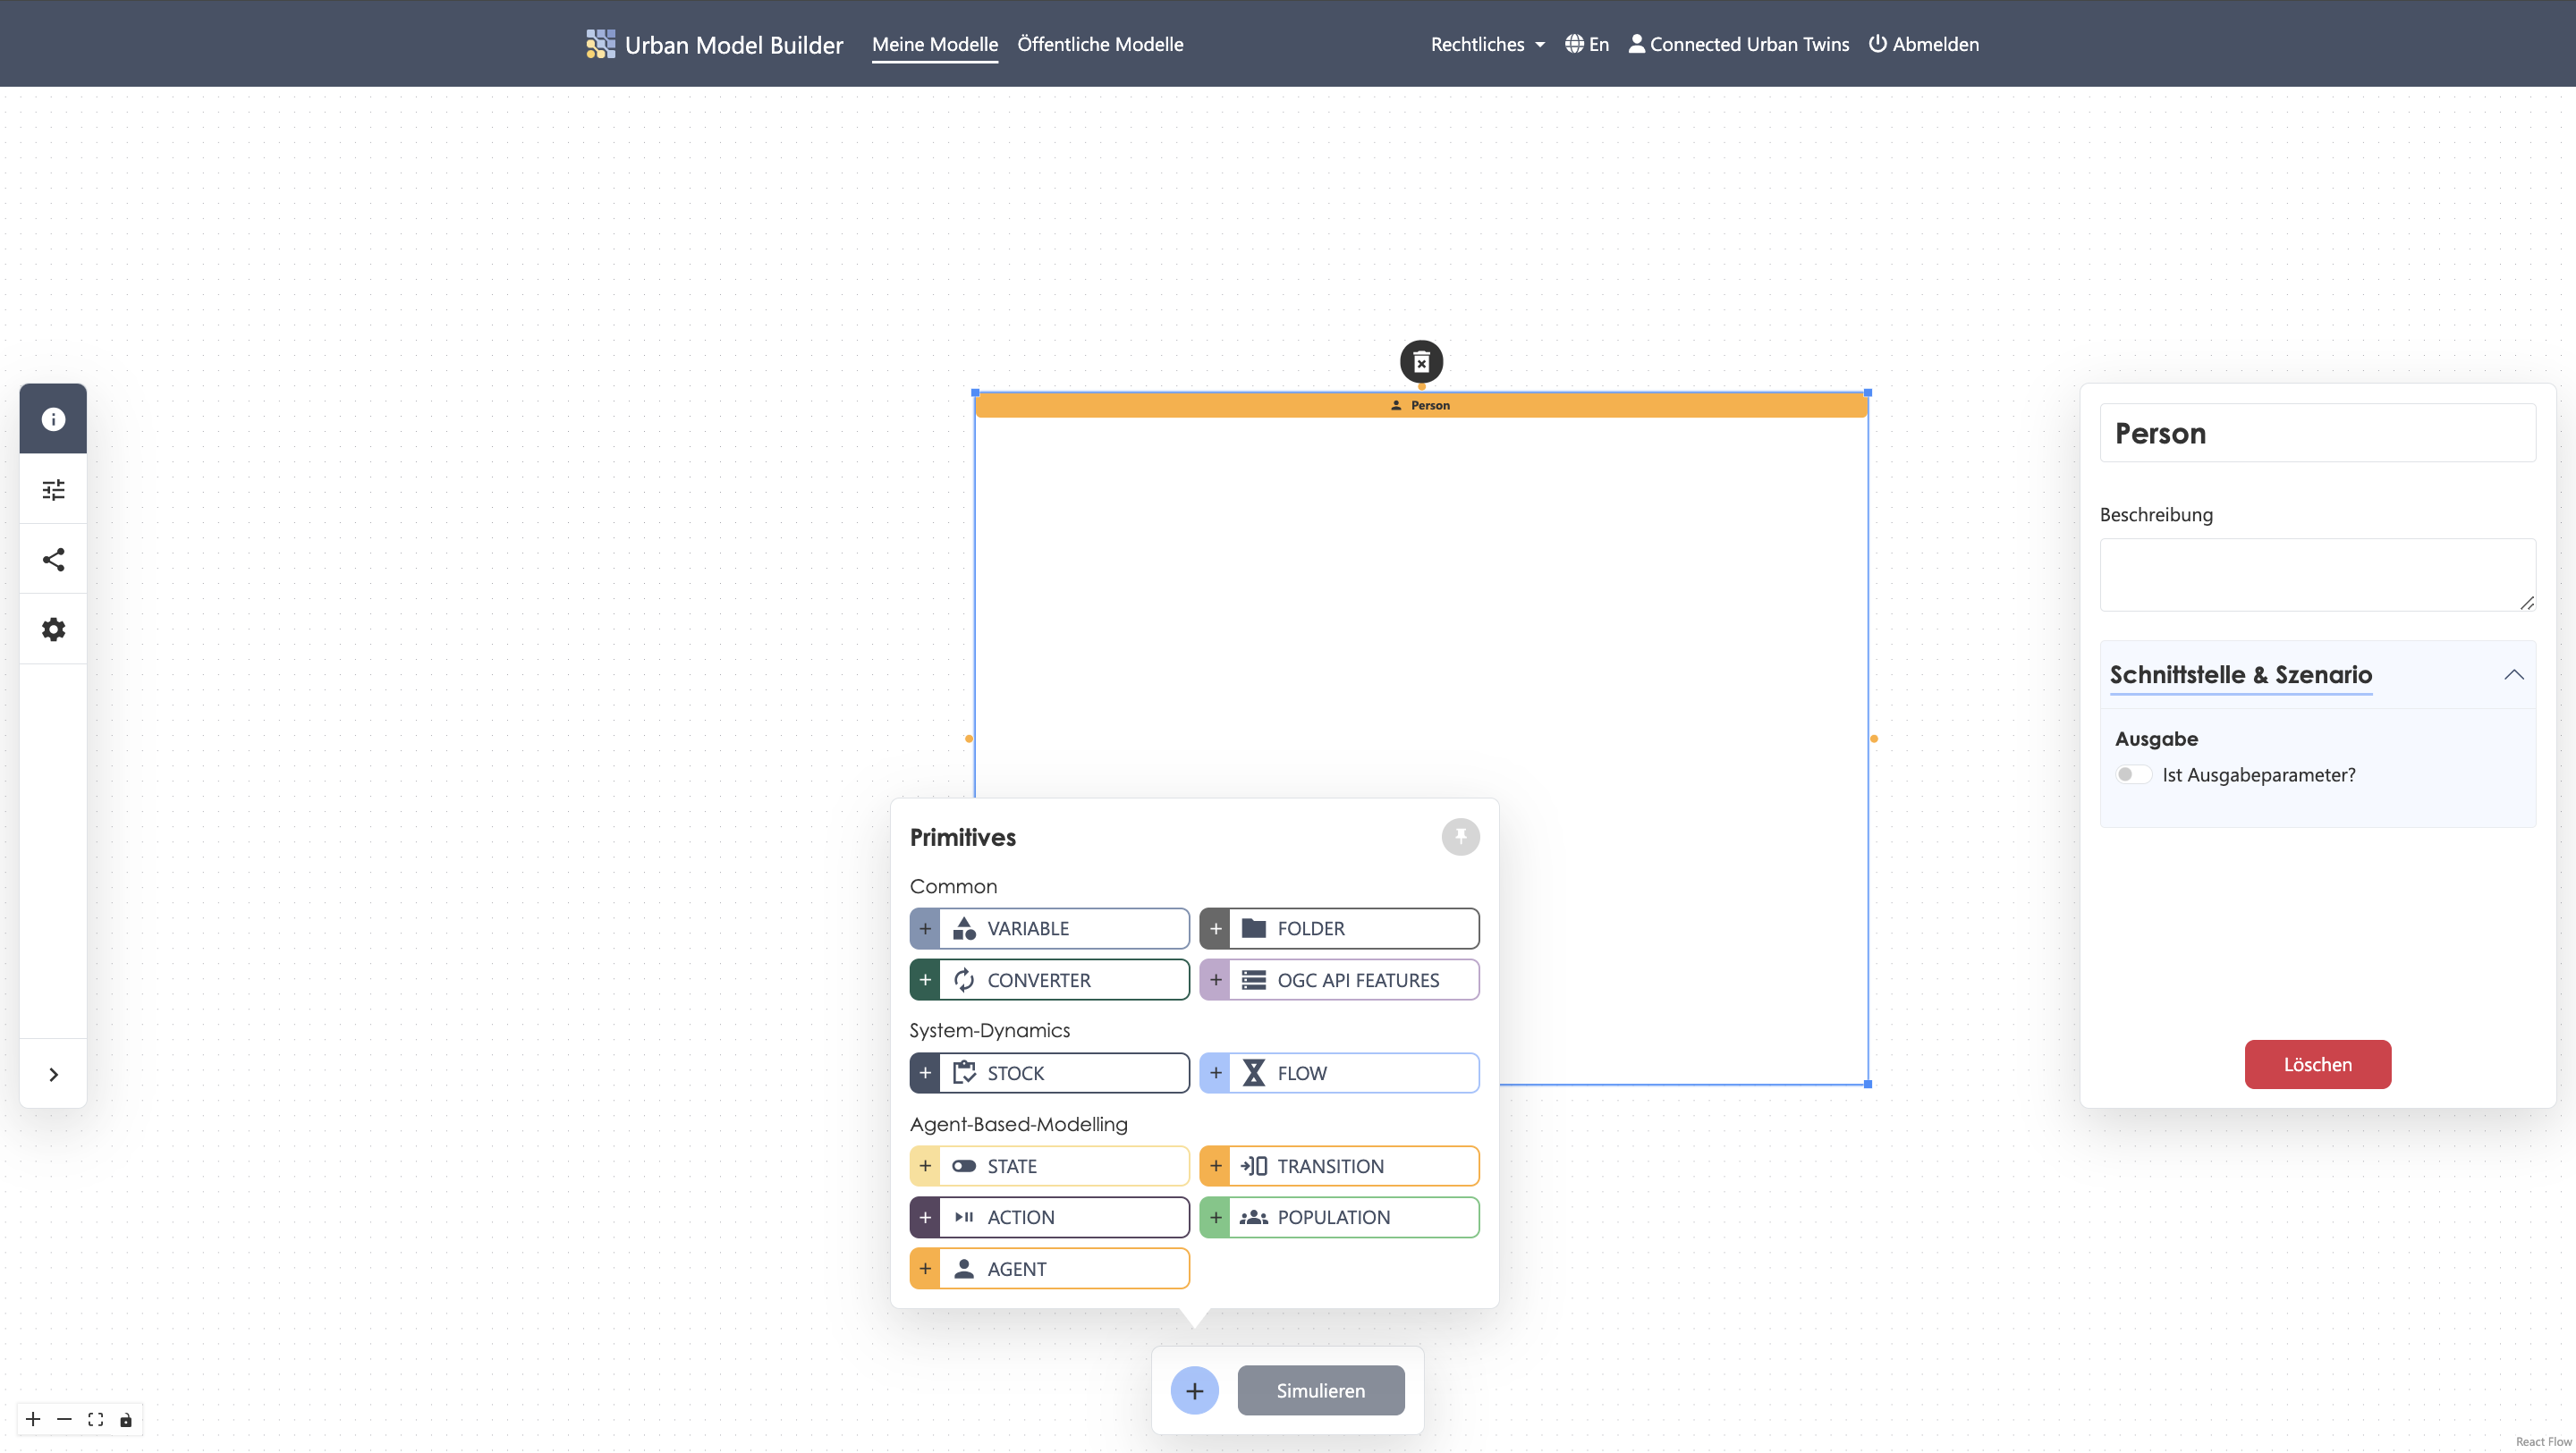This screenshot has width=2576, height=1453.
Task: Expand the left sidebar with chevron arrow
Action: (53, 1074)
